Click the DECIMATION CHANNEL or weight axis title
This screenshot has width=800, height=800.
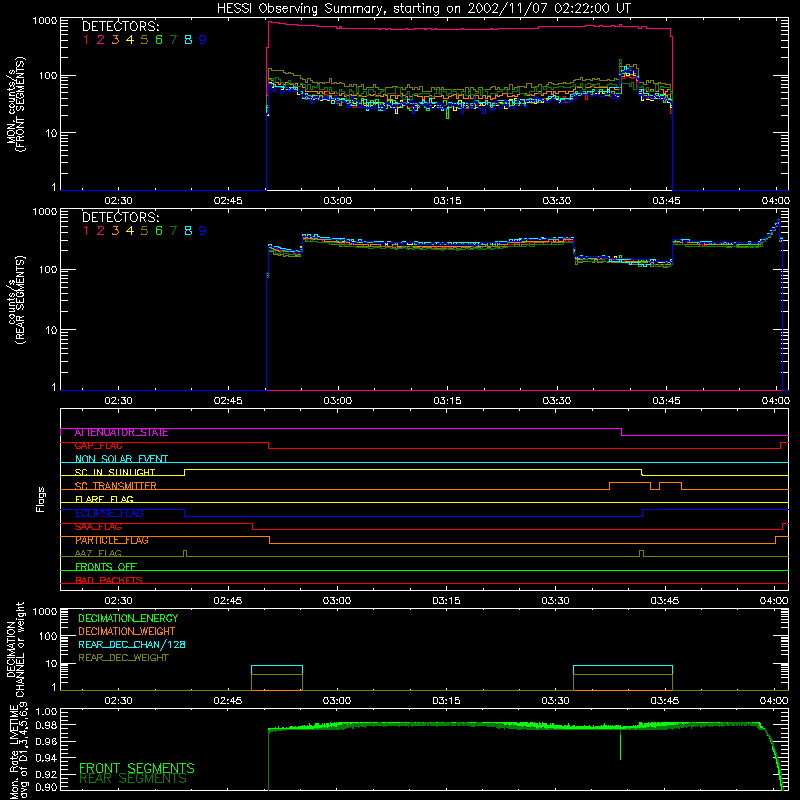(15, 649)
